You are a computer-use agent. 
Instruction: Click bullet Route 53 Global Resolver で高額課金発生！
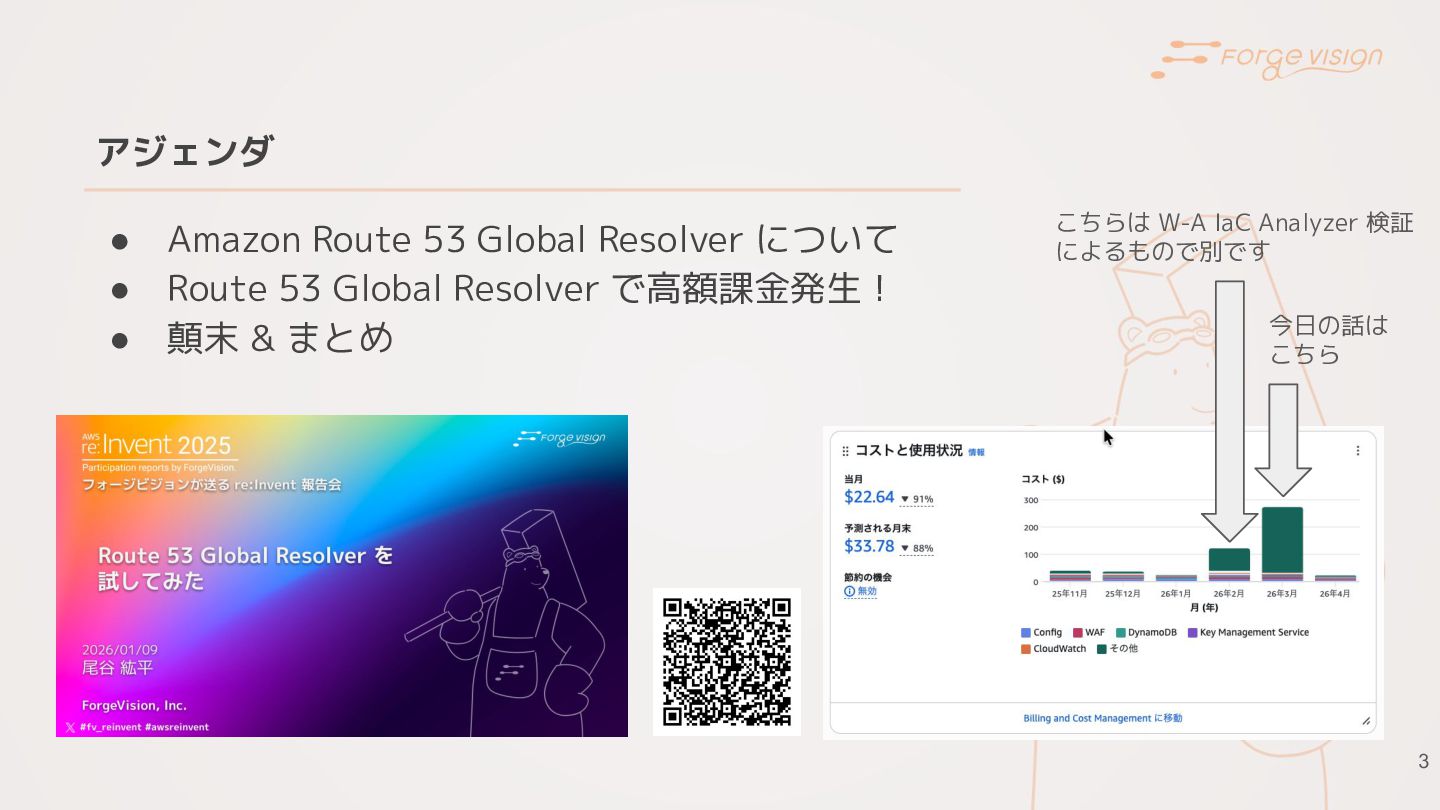pos(528,289)
